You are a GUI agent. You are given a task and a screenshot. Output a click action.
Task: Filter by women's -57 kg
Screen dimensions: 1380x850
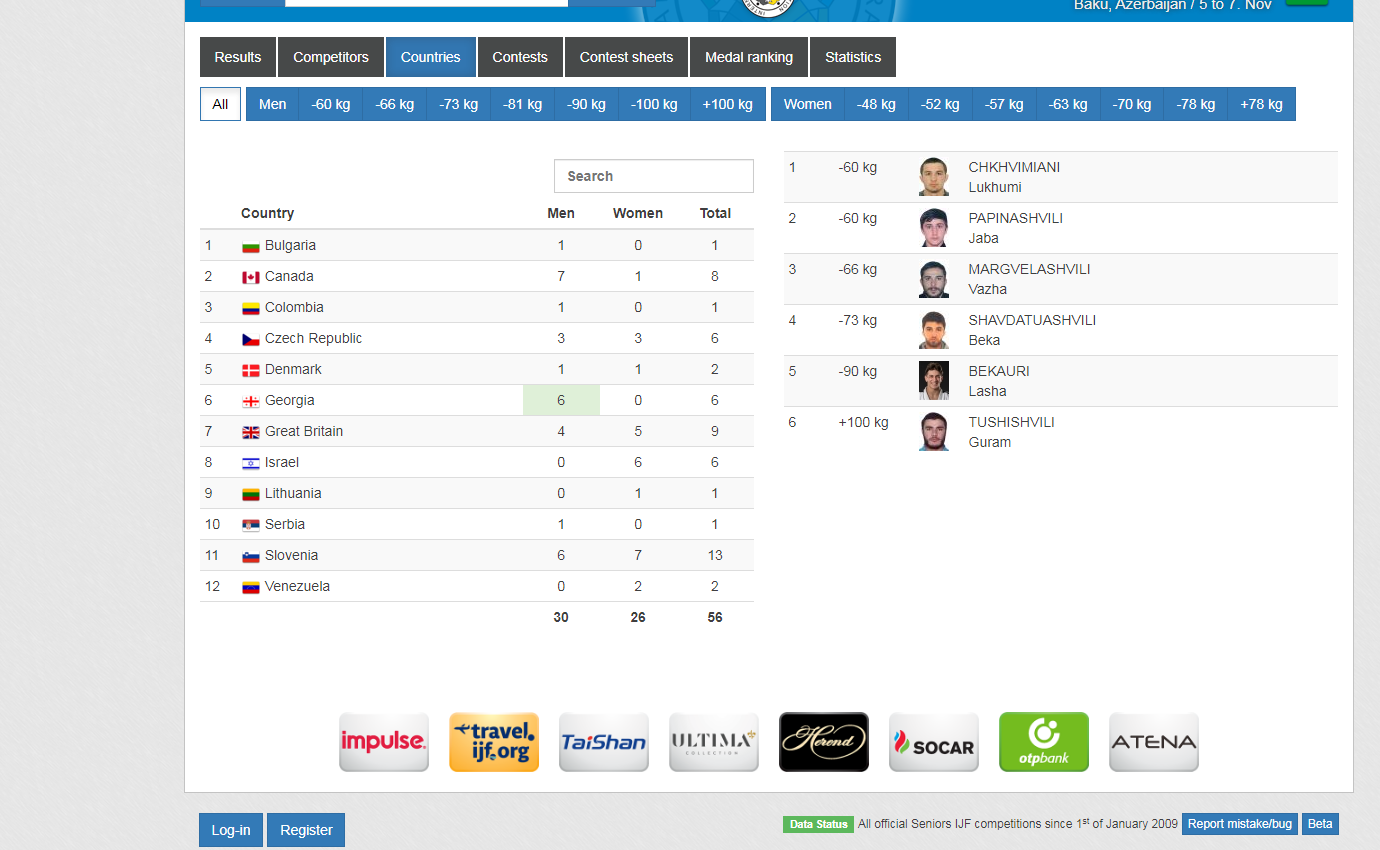tap(1005, 104)
